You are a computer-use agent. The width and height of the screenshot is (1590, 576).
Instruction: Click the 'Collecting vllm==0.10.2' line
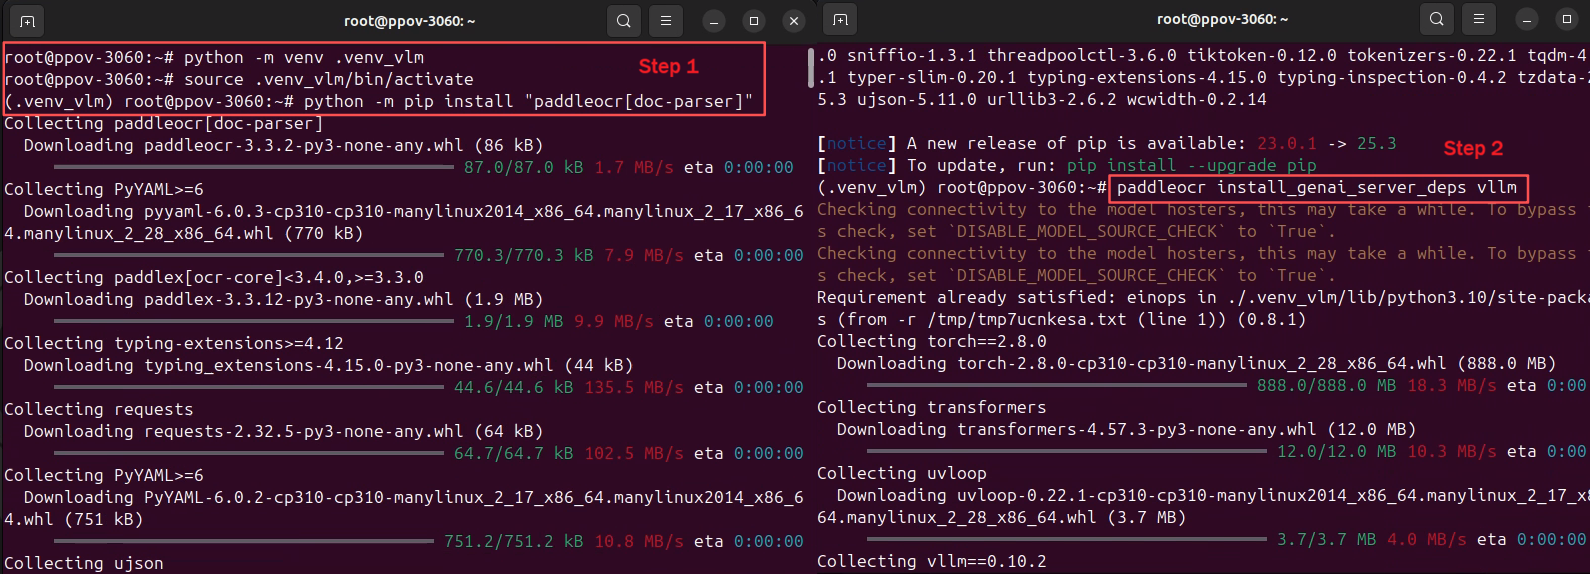tap(932, 561)
